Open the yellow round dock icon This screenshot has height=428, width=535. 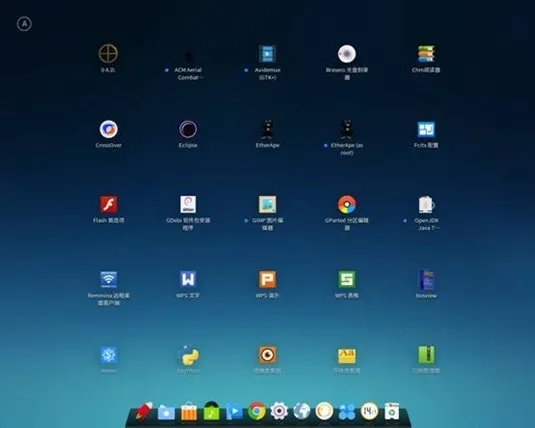(324, 411)
